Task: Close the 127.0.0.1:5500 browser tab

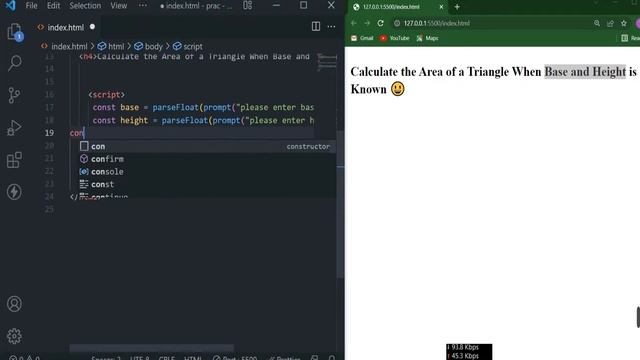Action: 441,7
